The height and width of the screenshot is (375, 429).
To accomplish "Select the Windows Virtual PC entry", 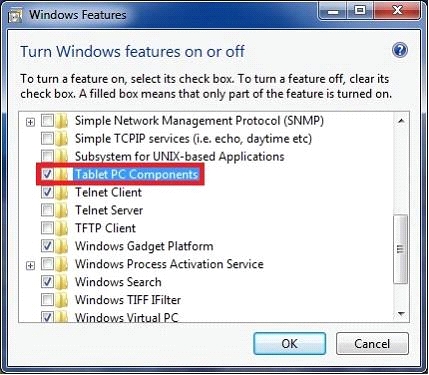I will pyautogui.click(x=126, y=317).
